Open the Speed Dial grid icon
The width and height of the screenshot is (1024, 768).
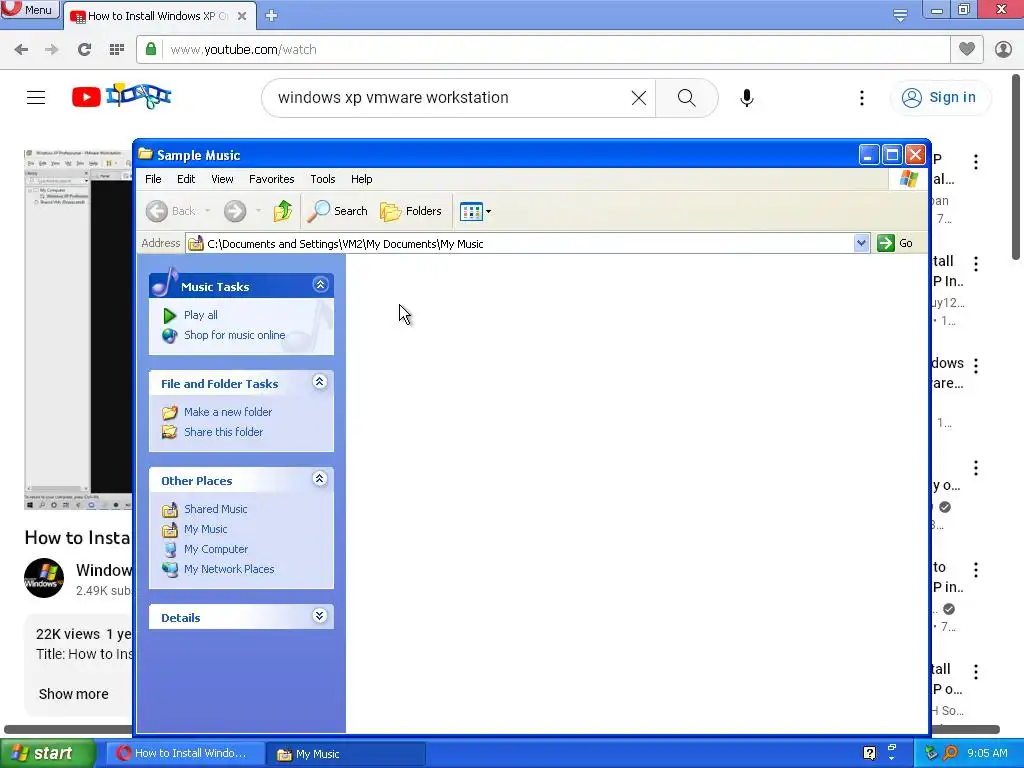point(117,50)
